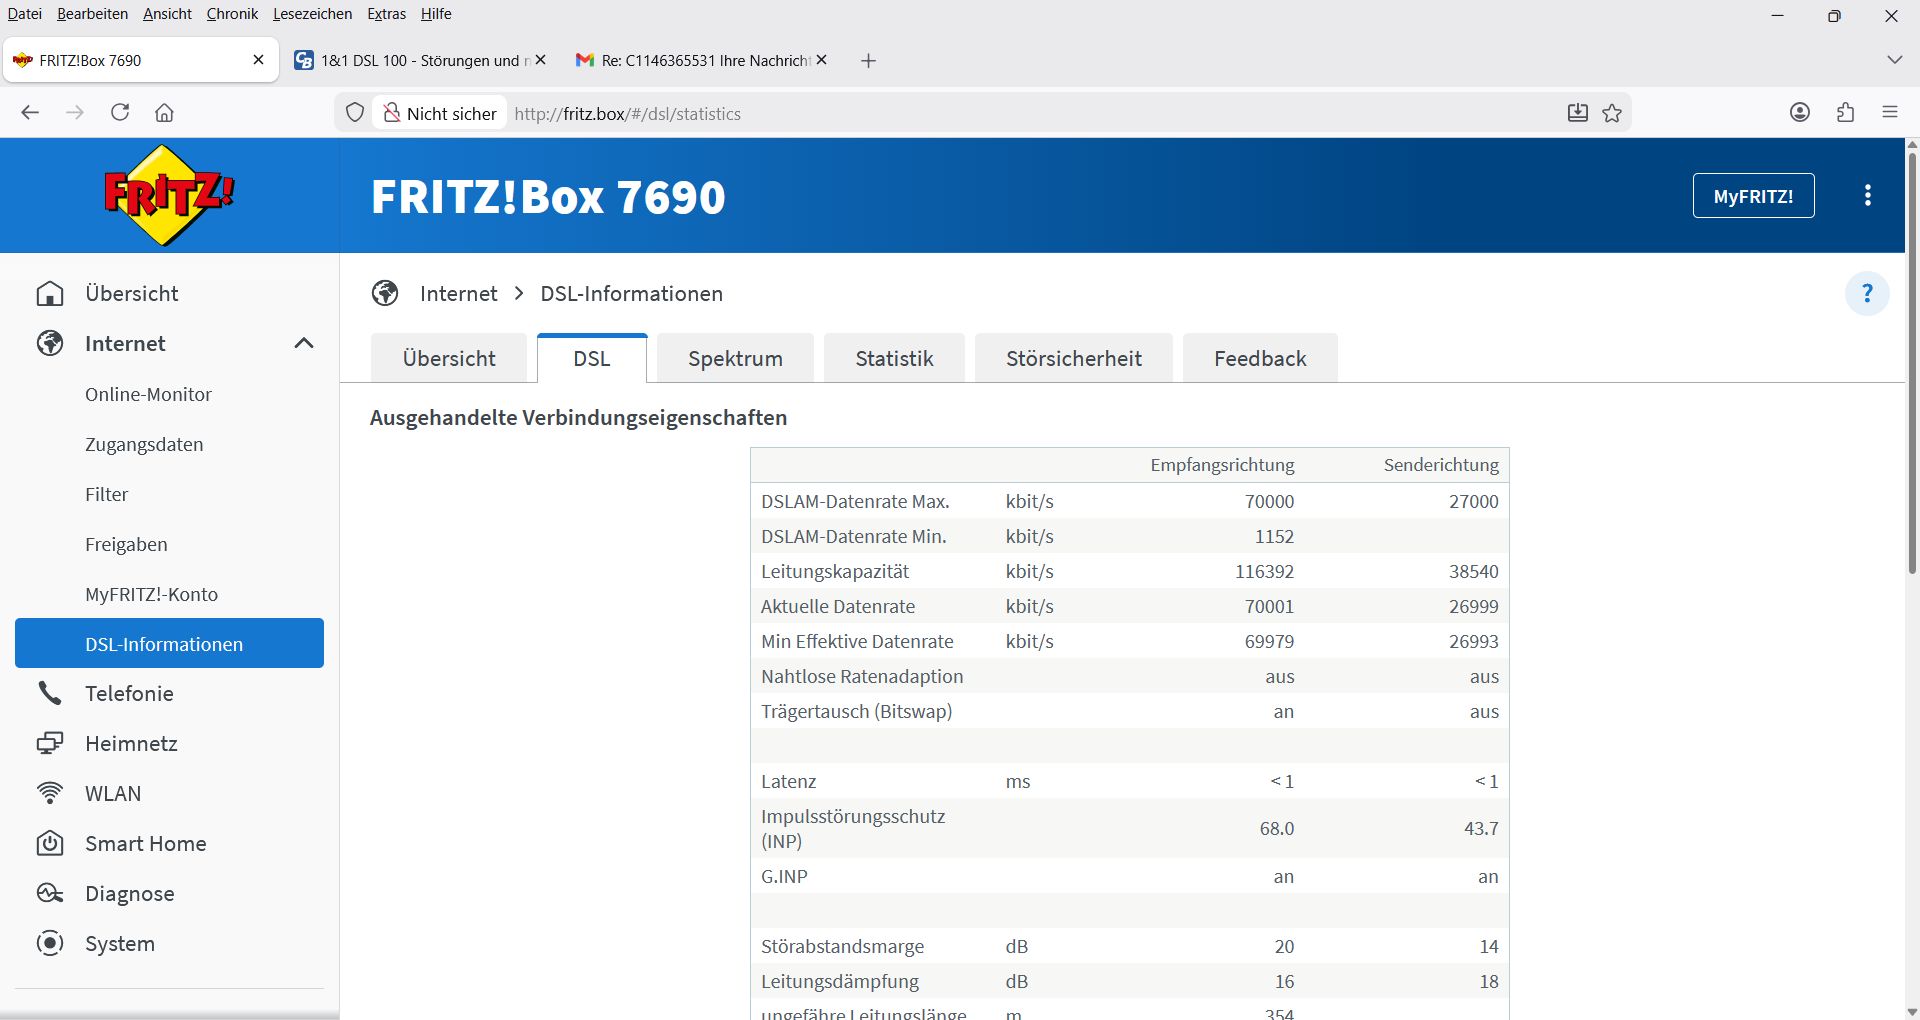Open a new browser tab with plus icon

point(868,61)
